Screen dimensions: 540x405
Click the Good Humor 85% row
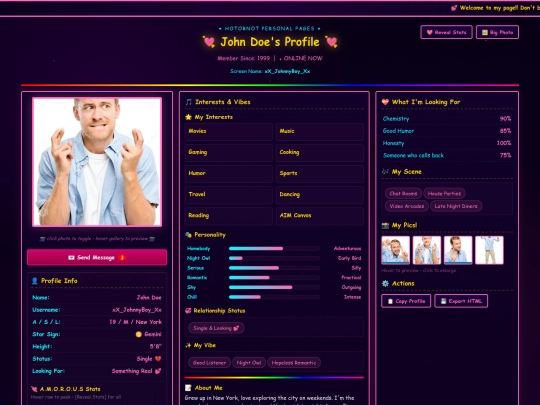pyautogui.click(x=447, y=131)
